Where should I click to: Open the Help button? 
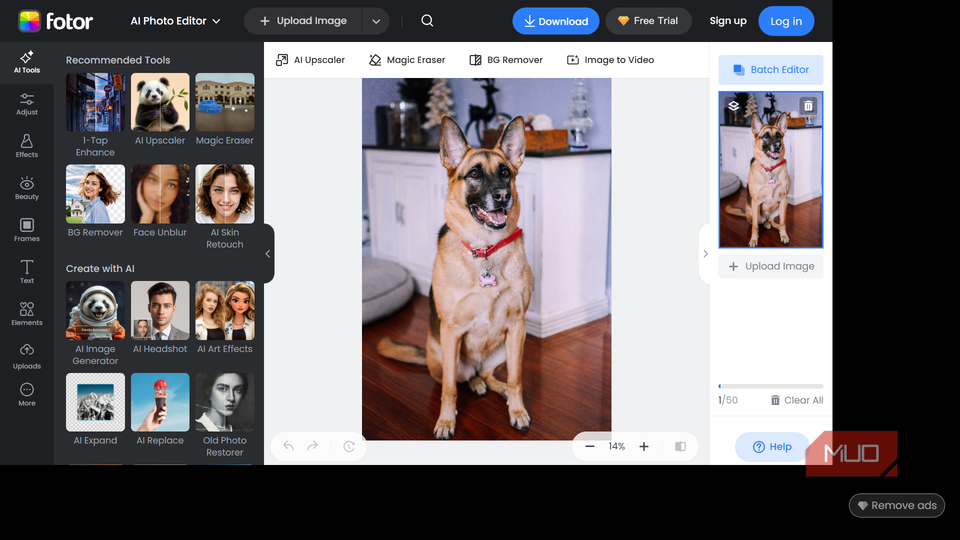772,447
